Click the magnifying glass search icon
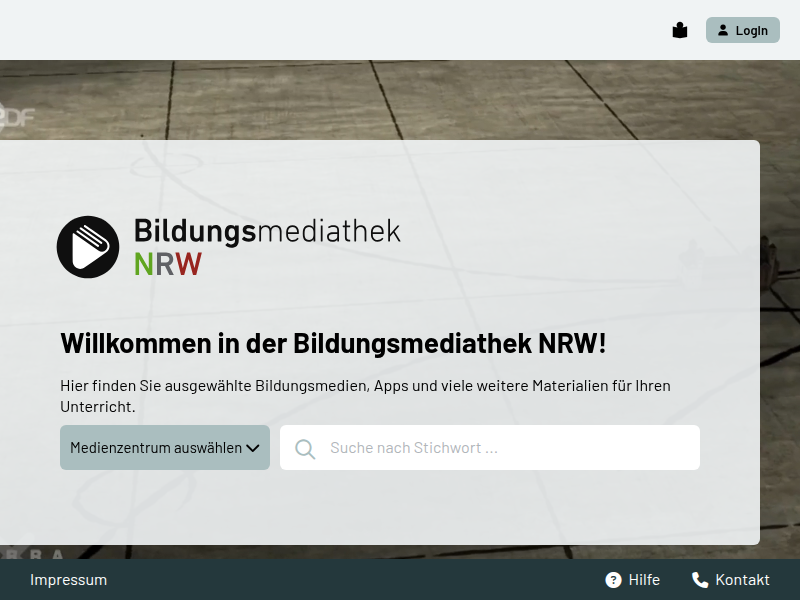Viewport: 800px width, 600px height. pos(305,449)
